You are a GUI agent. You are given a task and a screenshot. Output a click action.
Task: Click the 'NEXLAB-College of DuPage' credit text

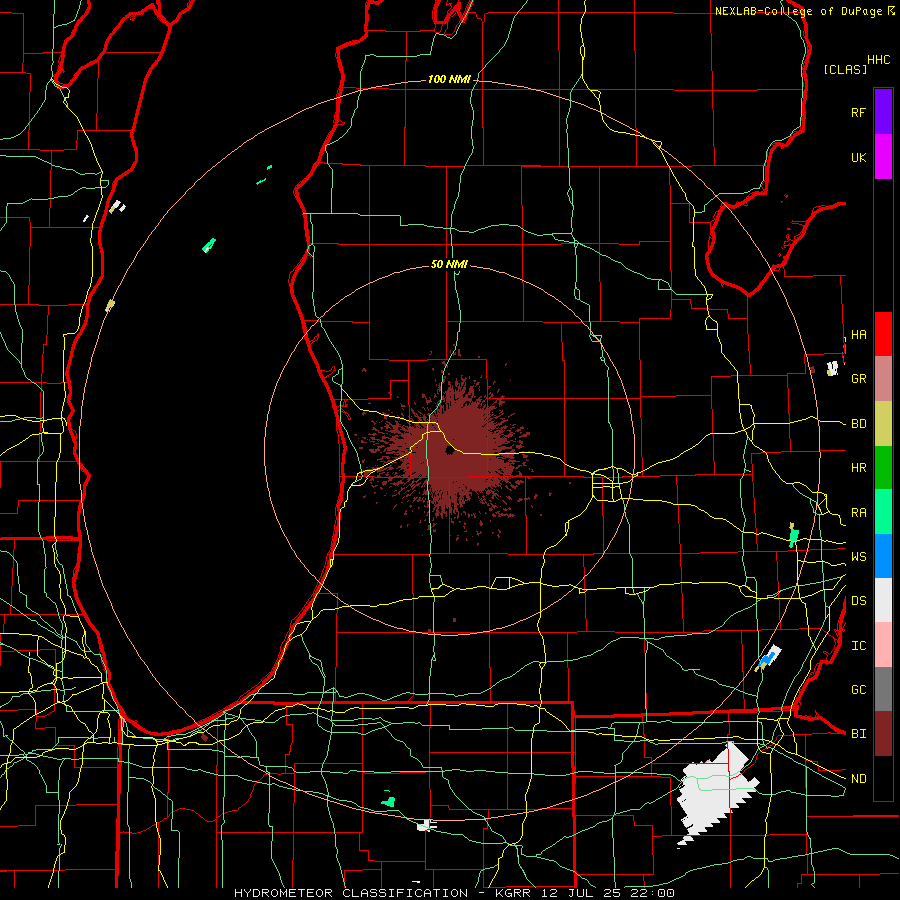coord(799,11)
